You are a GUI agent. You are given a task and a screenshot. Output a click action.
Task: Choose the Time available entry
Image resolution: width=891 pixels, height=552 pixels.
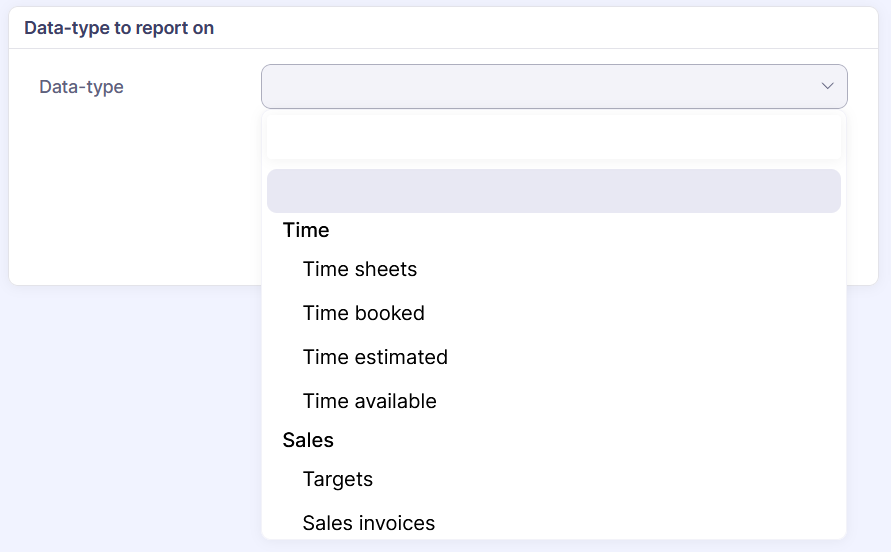370,401
